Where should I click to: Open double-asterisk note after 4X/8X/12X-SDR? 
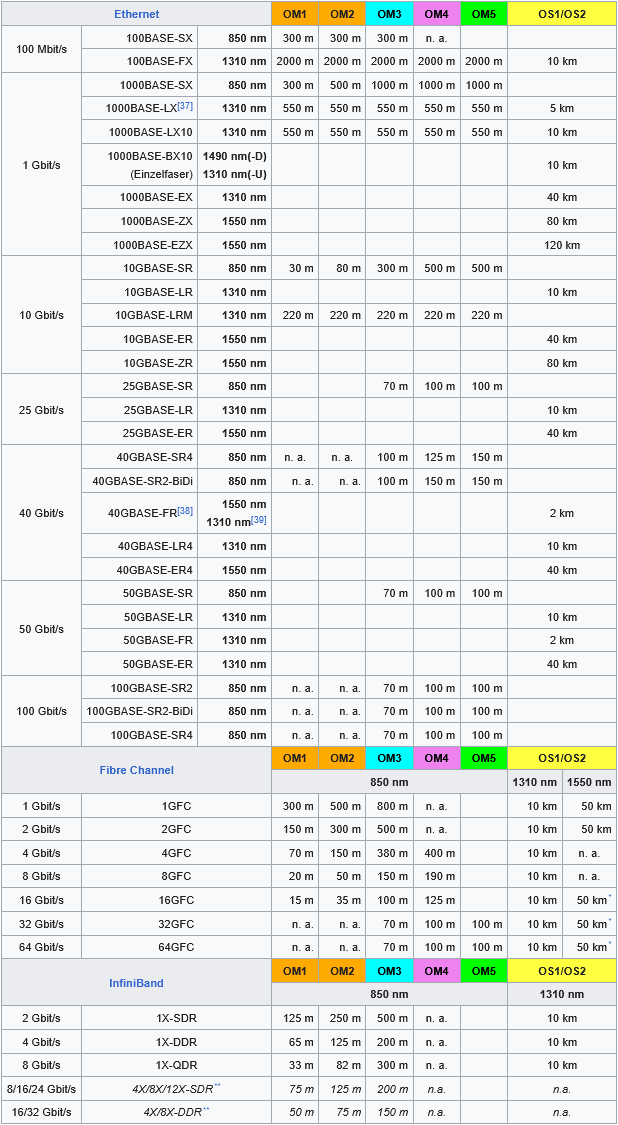pos(217,1085)
